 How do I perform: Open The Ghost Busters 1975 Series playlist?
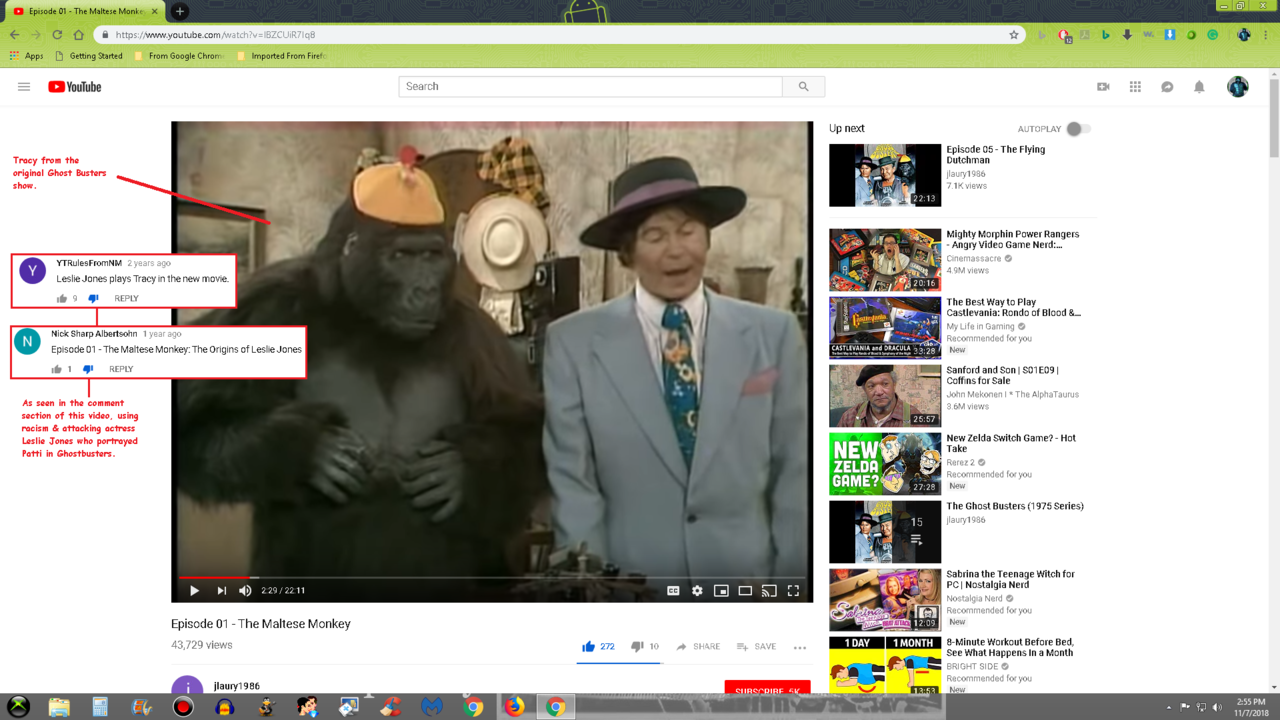1015,506
